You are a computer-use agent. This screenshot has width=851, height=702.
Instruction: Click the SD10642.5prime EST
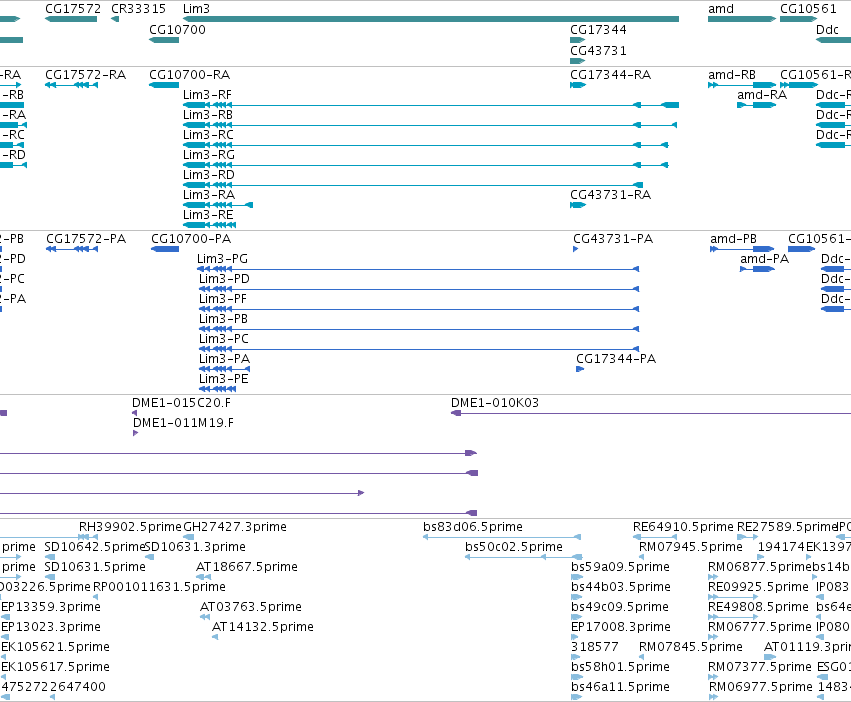[50, 556]
